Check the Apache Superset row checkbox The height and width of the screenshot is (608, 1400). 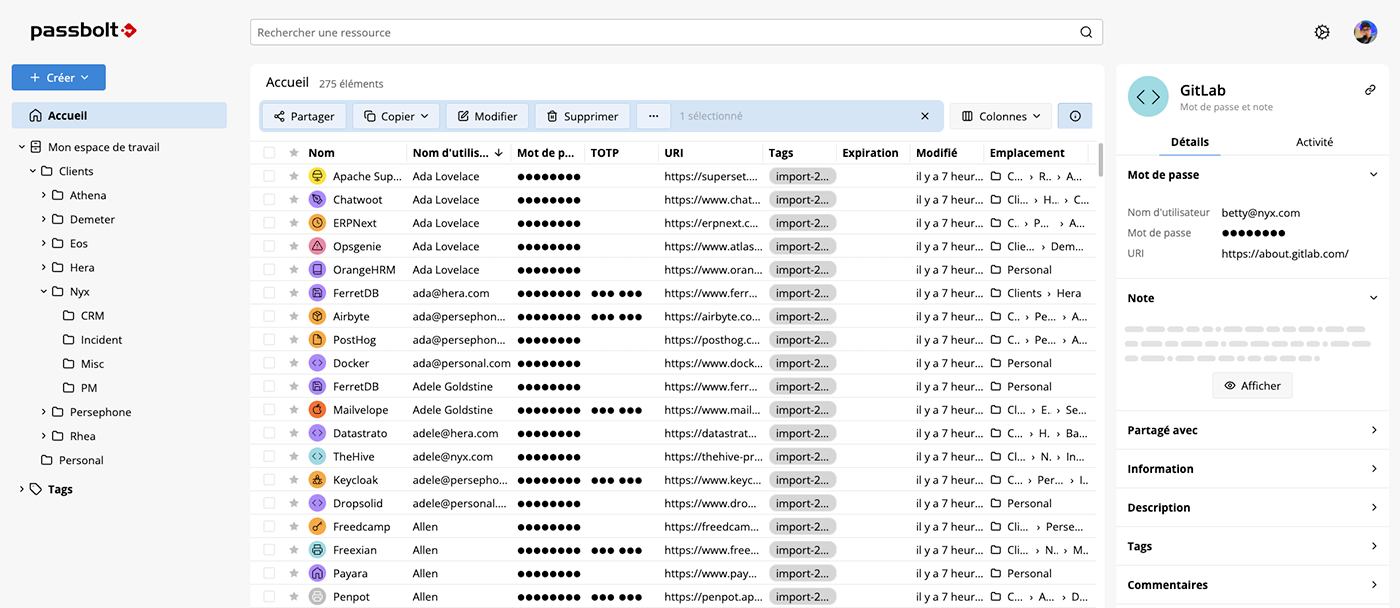pyautogui.click(x=269, y=176)
